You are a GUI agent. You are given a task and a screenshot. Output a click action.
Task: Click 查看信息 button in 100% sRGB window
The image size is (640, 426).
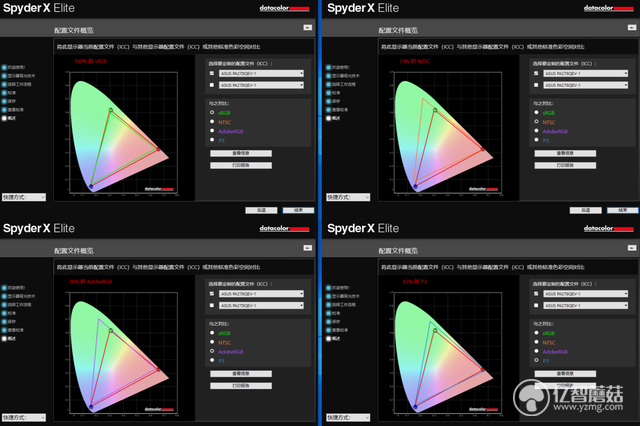pos(241,153)
